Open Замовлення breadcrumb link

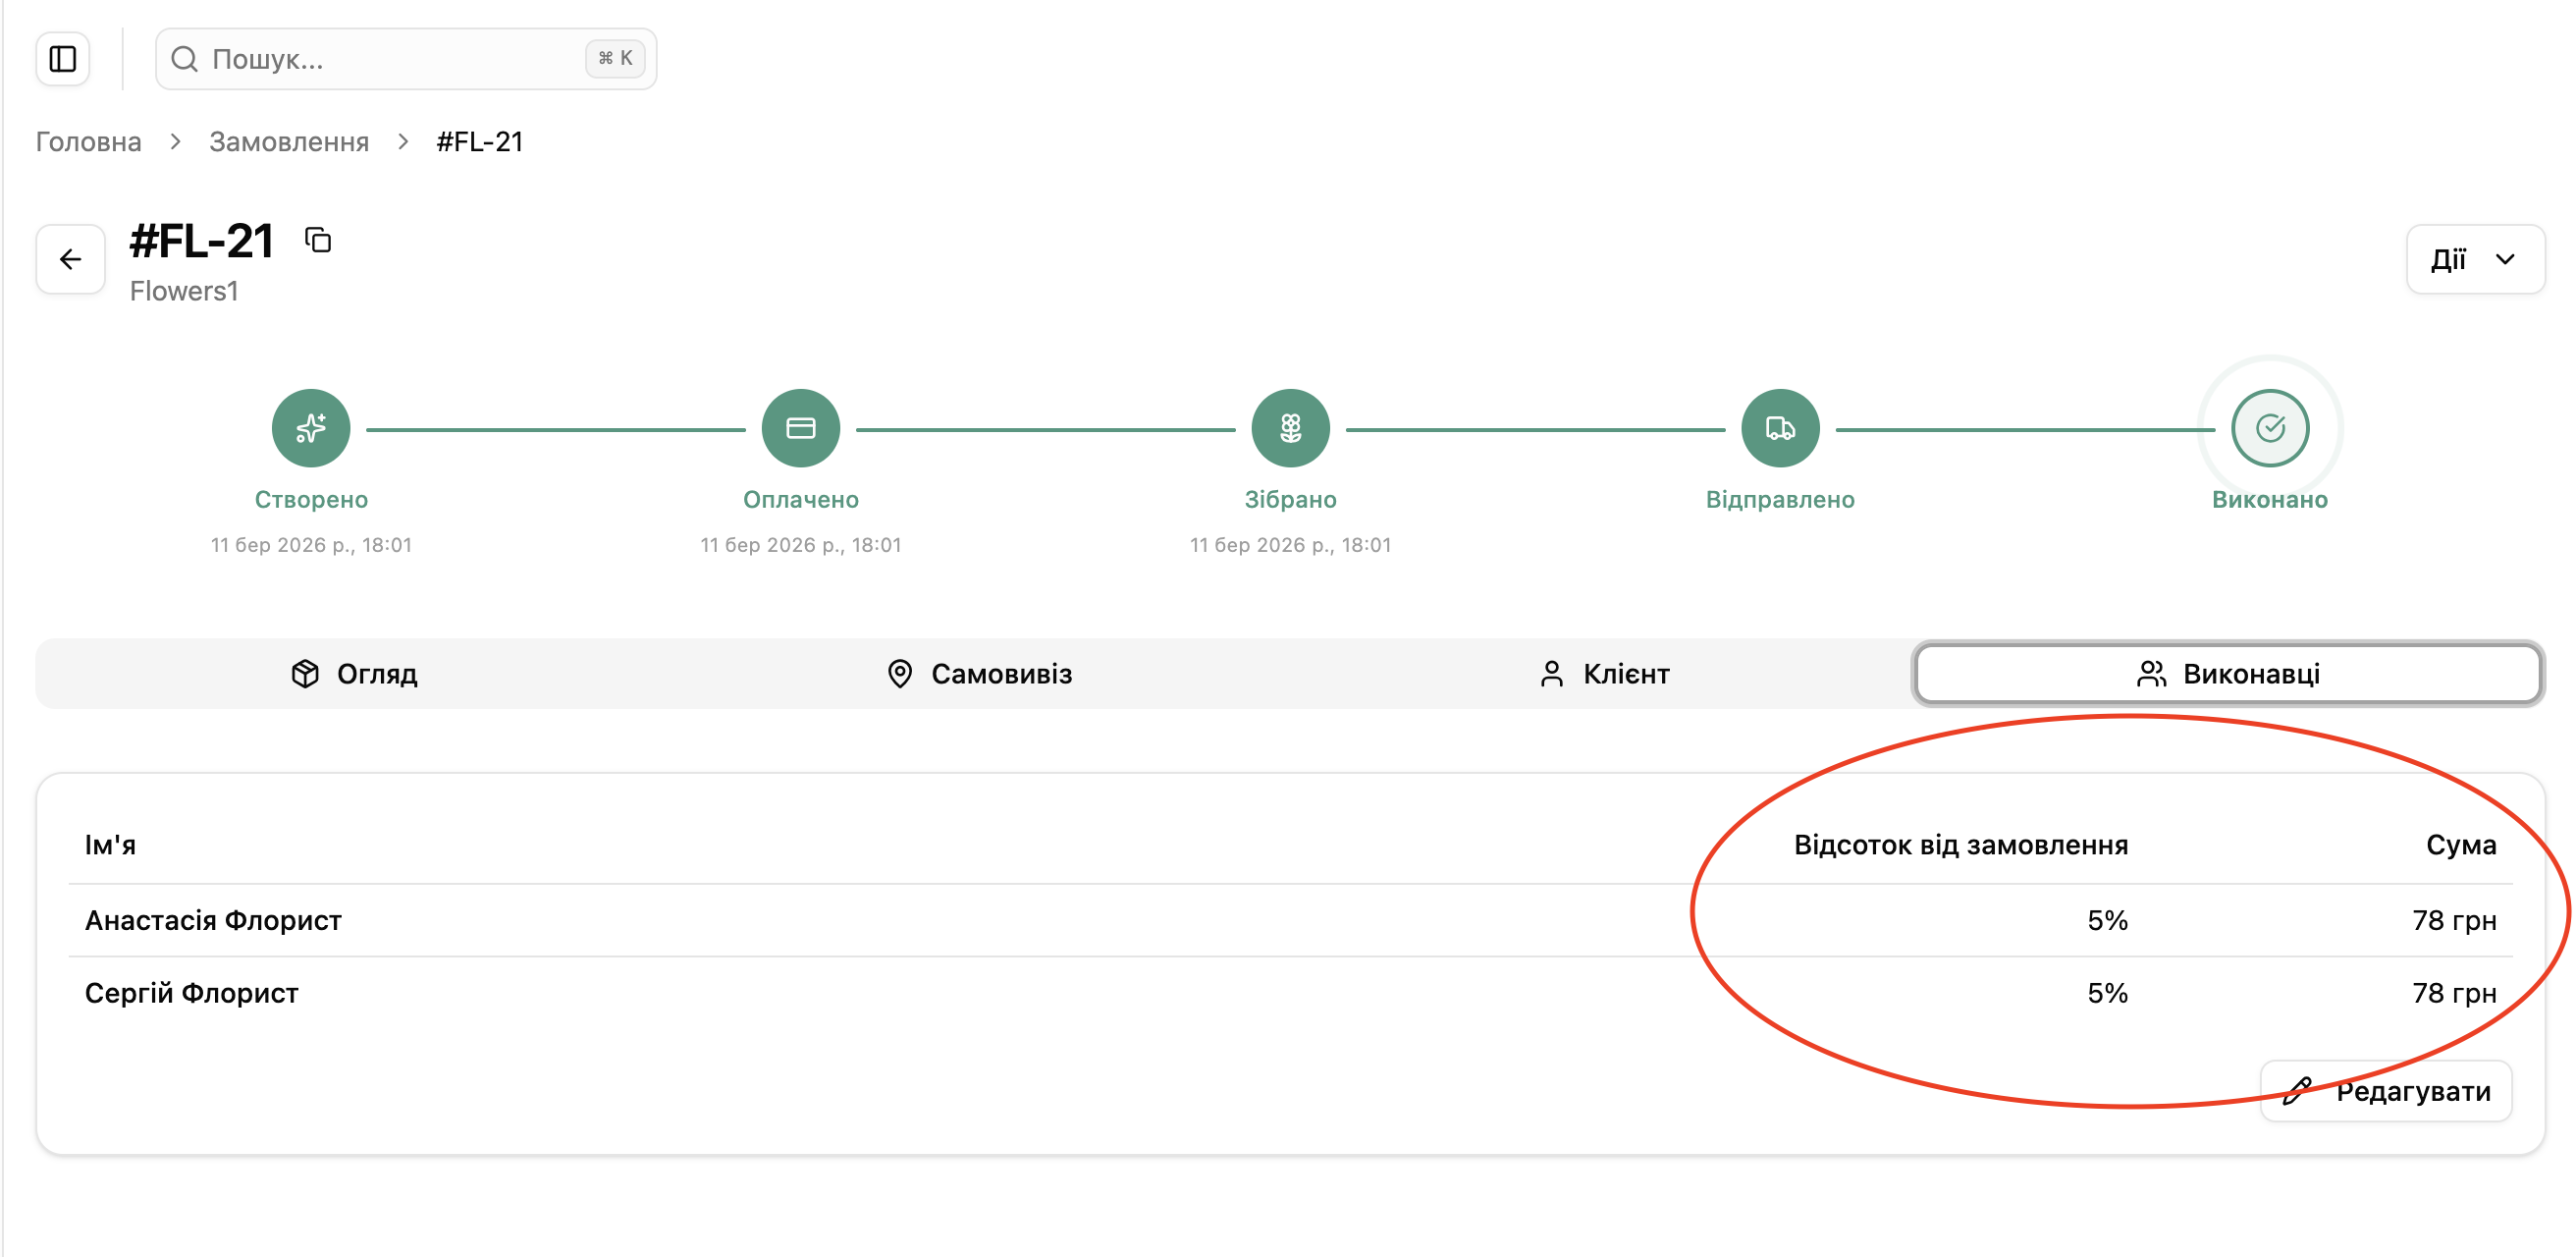point(289,142)
